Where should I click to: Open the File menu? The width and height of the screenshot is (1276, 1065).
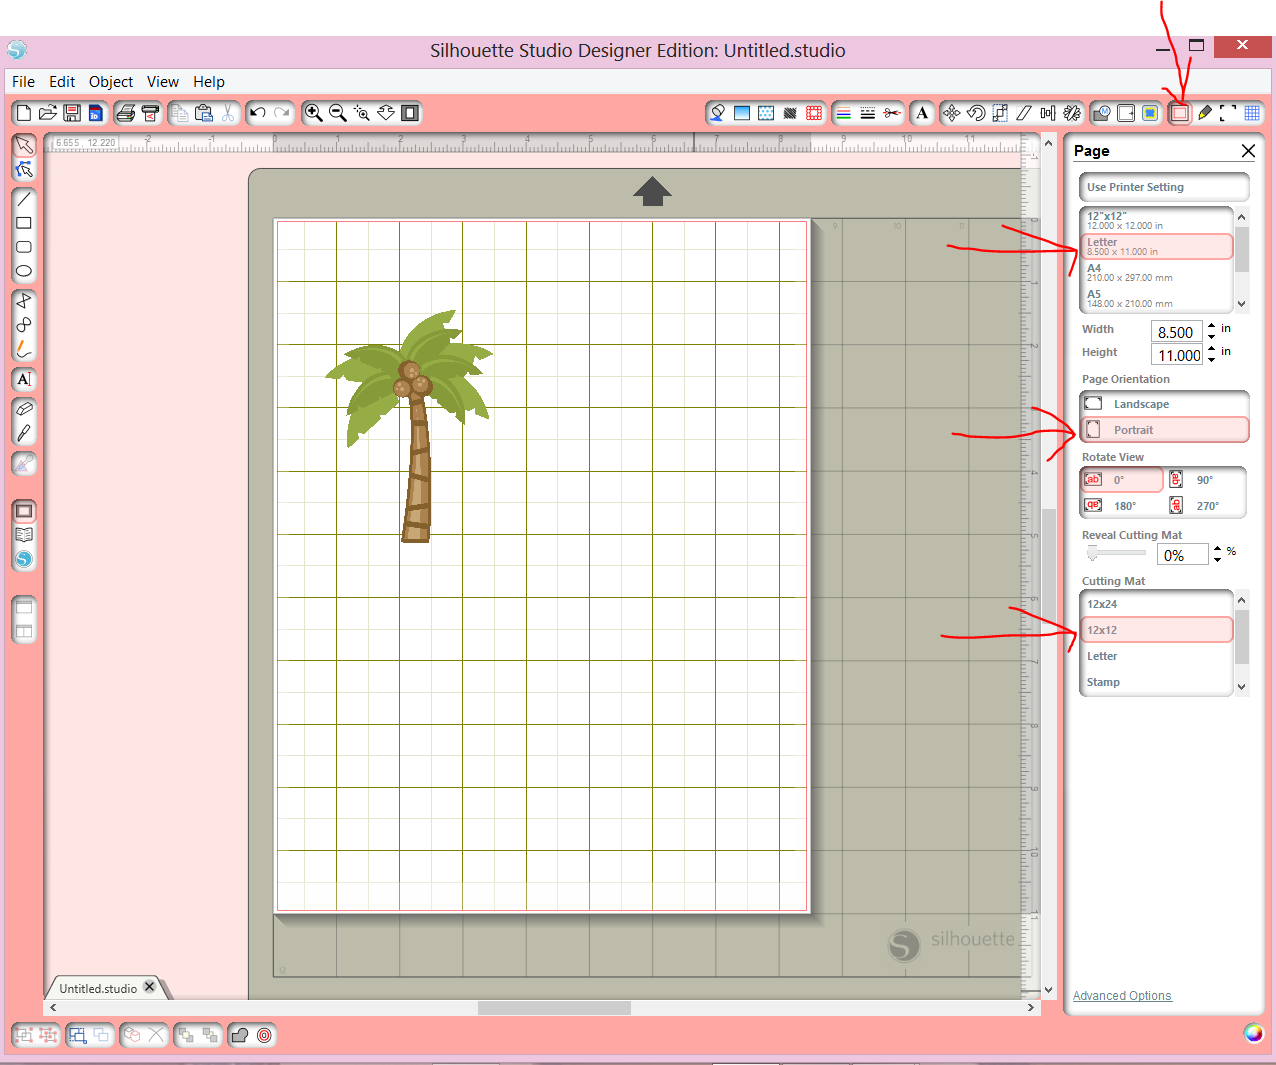click(x=23, y=82)
